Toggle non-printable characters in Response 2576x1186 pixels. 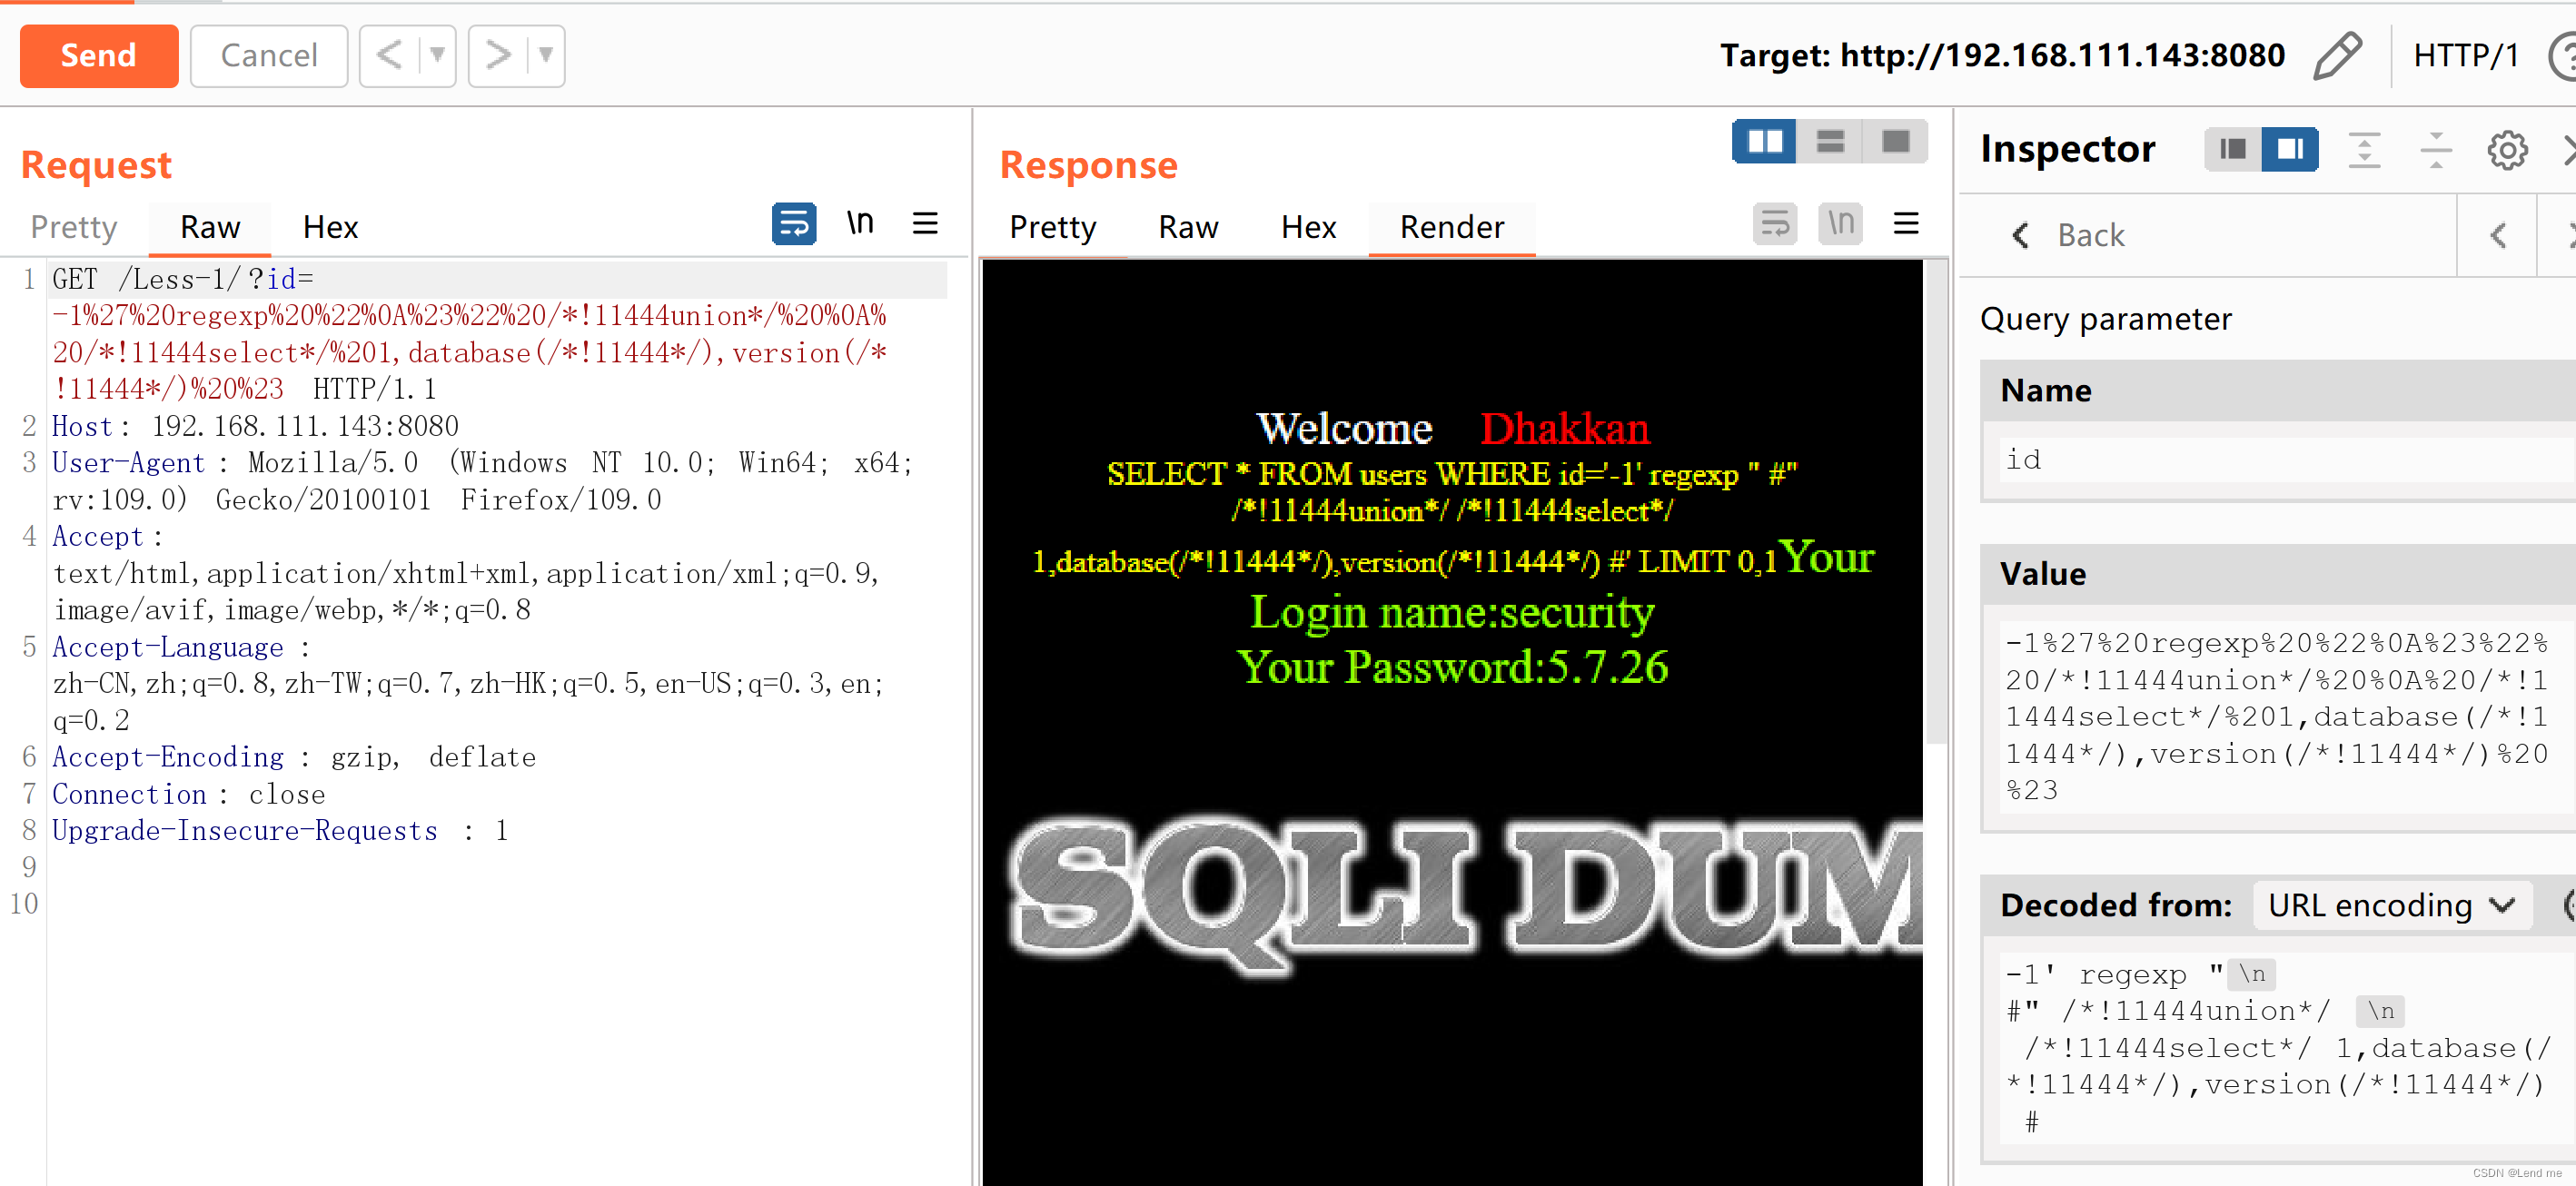[1841, 223]
